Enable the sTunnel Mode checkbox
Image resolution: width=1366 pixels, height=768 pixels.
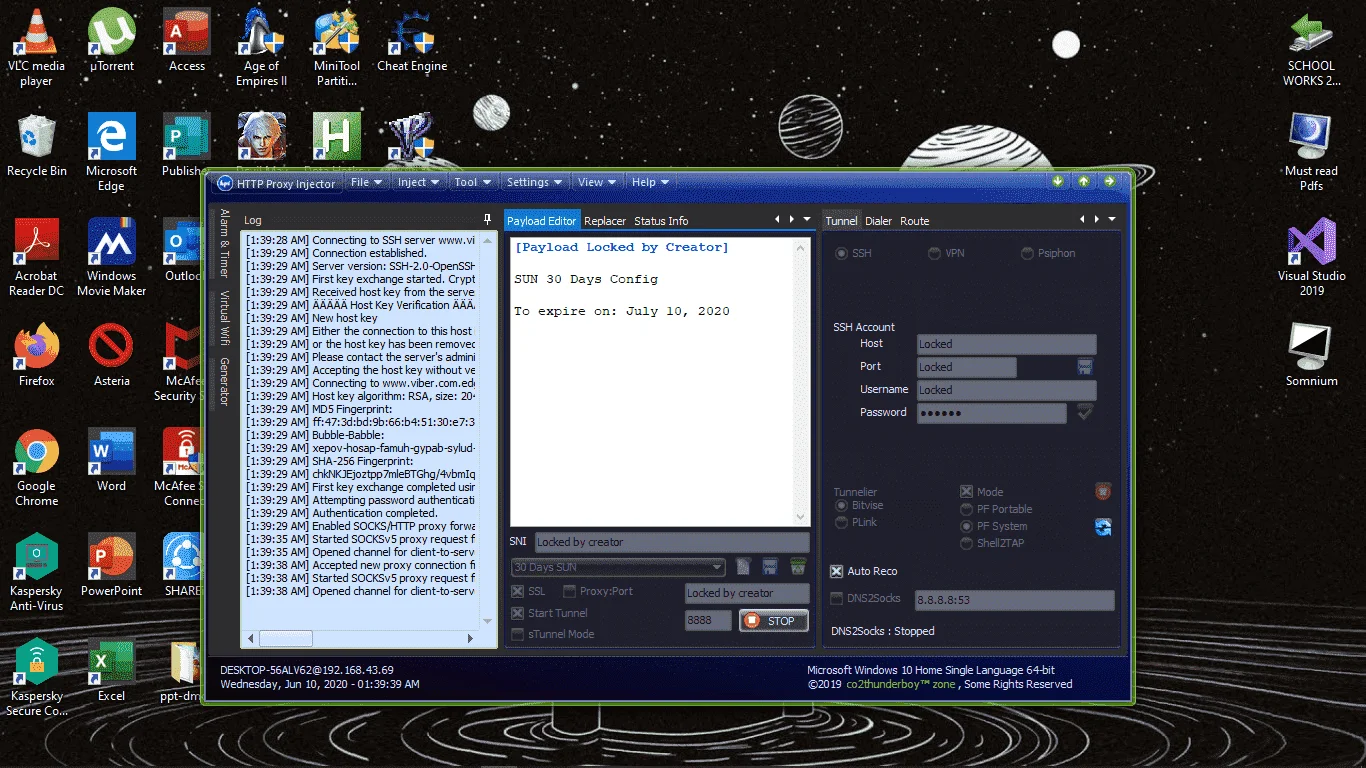pos(517,634)
